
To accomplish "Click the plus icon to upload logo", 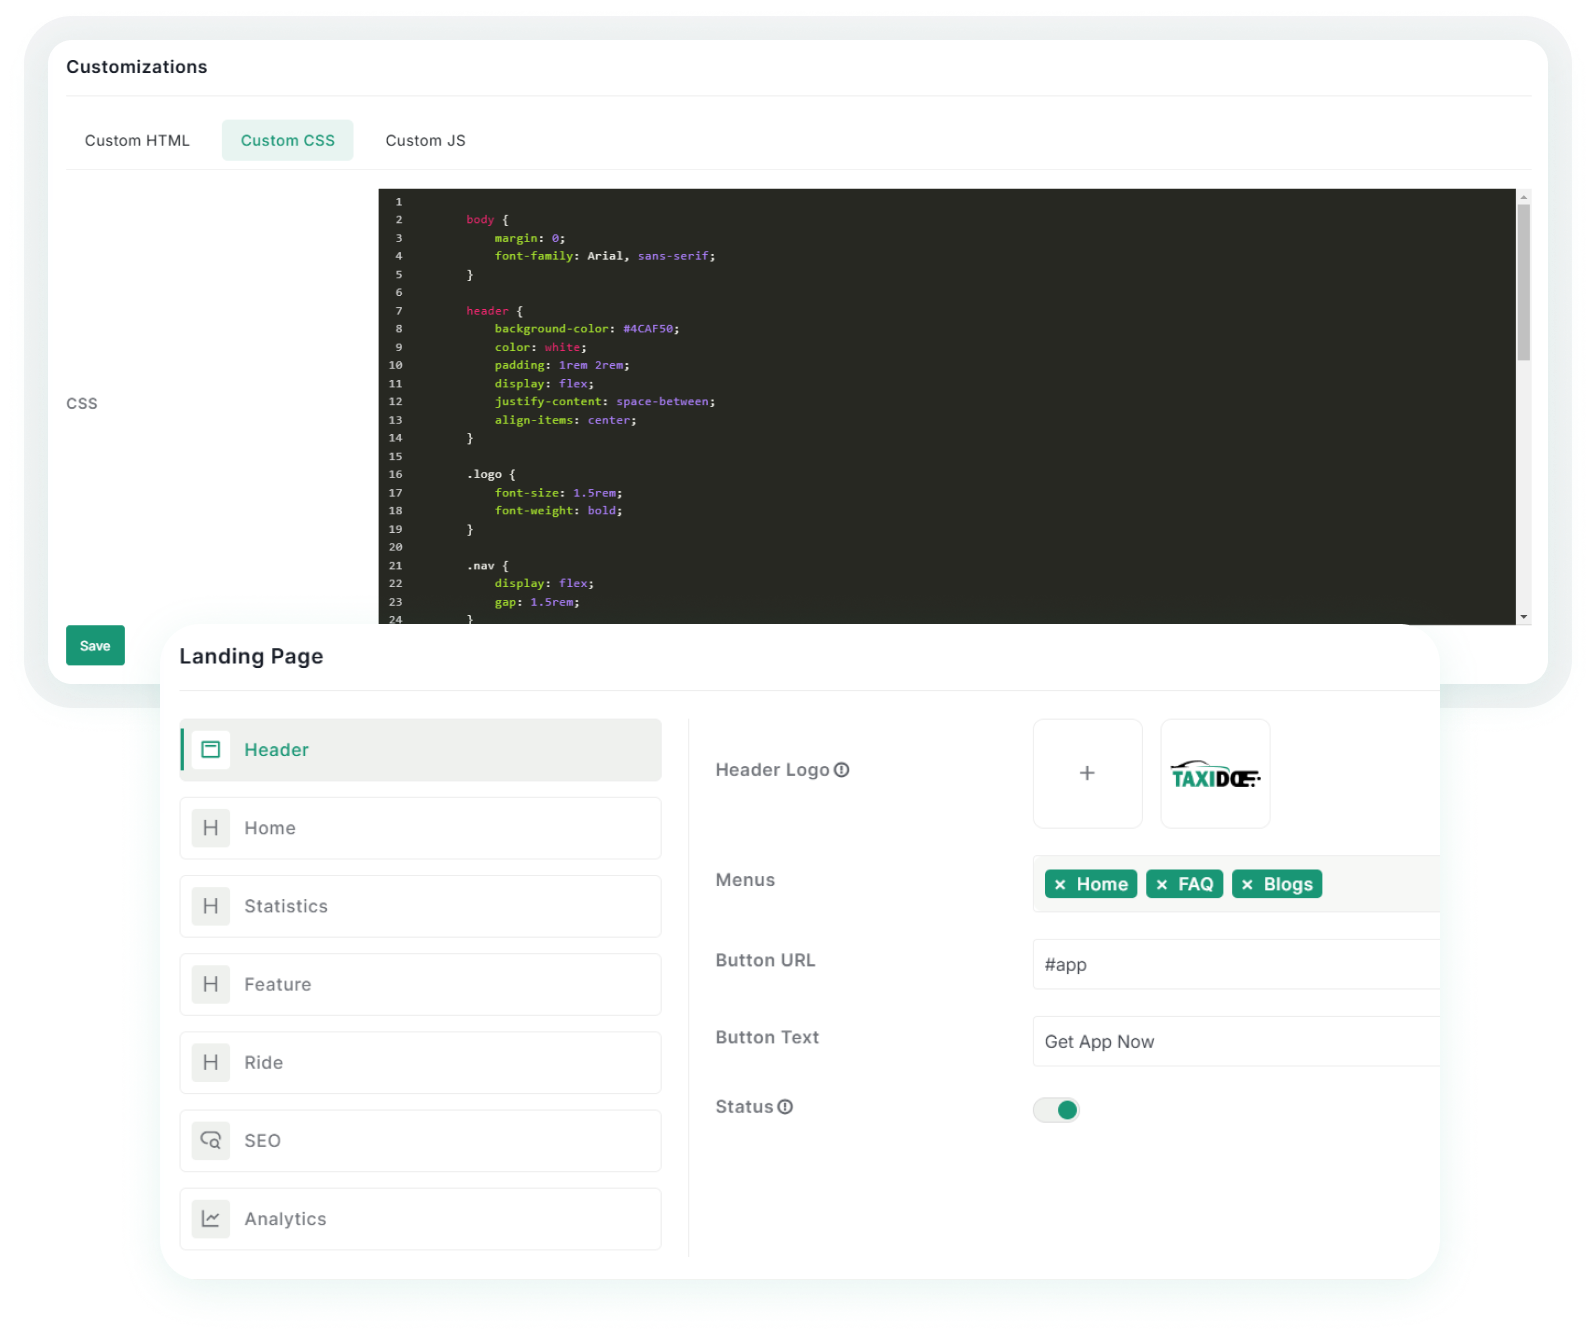I will 1087,773.
